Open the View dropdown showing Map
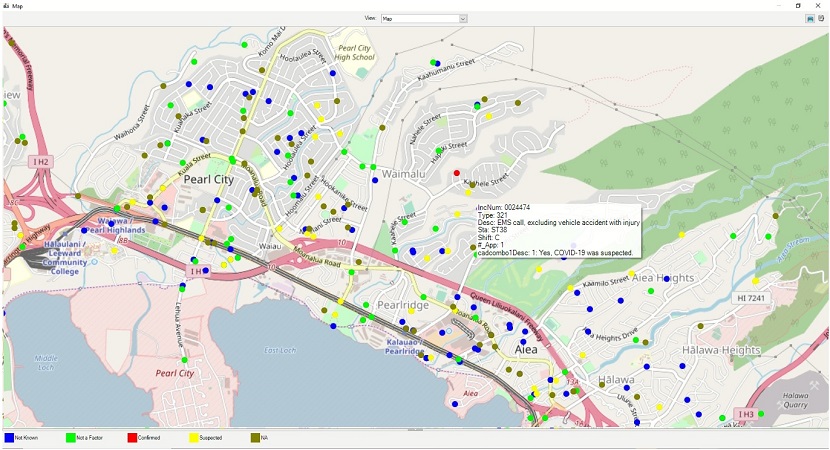Screen dimensions: 830x450 (x=423, y=19)
